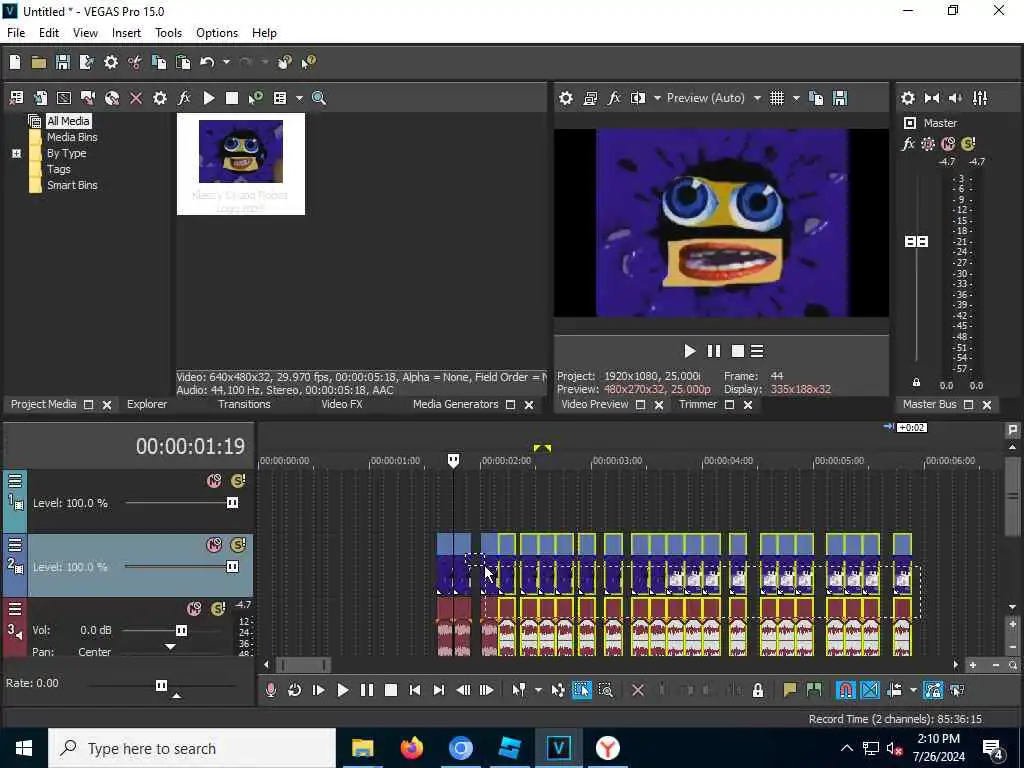Toggle Loop Playback in the transport bar
This screenshot has width=1024, height=768.
coord(295,690)
